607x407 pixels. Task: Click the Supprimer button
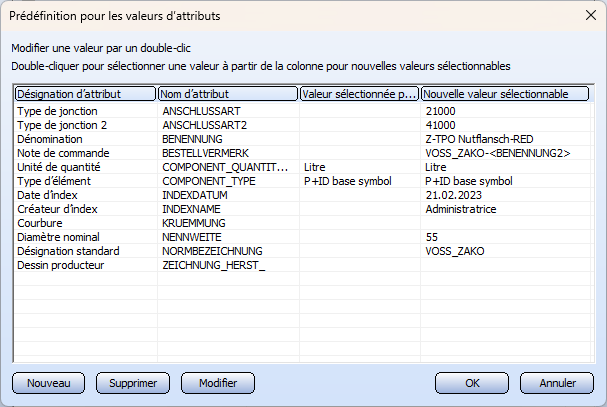[133, 383]
